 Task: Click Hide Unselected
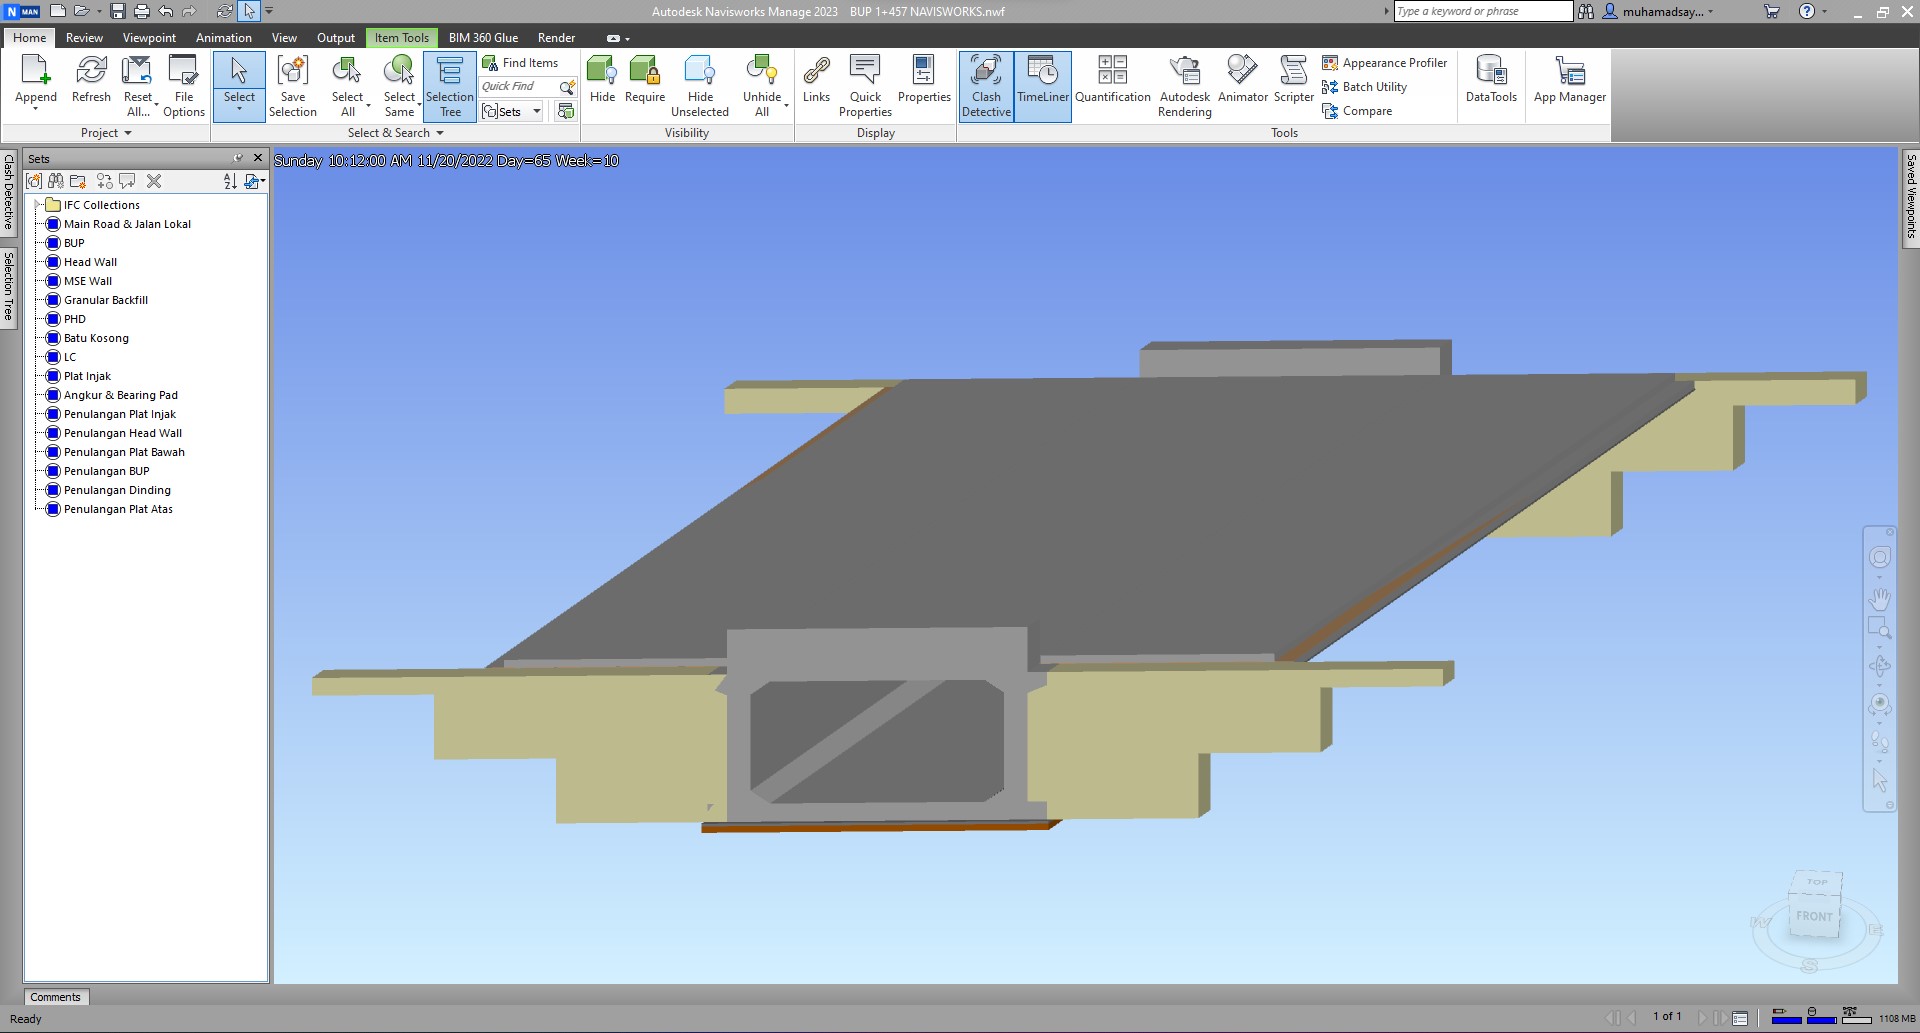[700, 86]
